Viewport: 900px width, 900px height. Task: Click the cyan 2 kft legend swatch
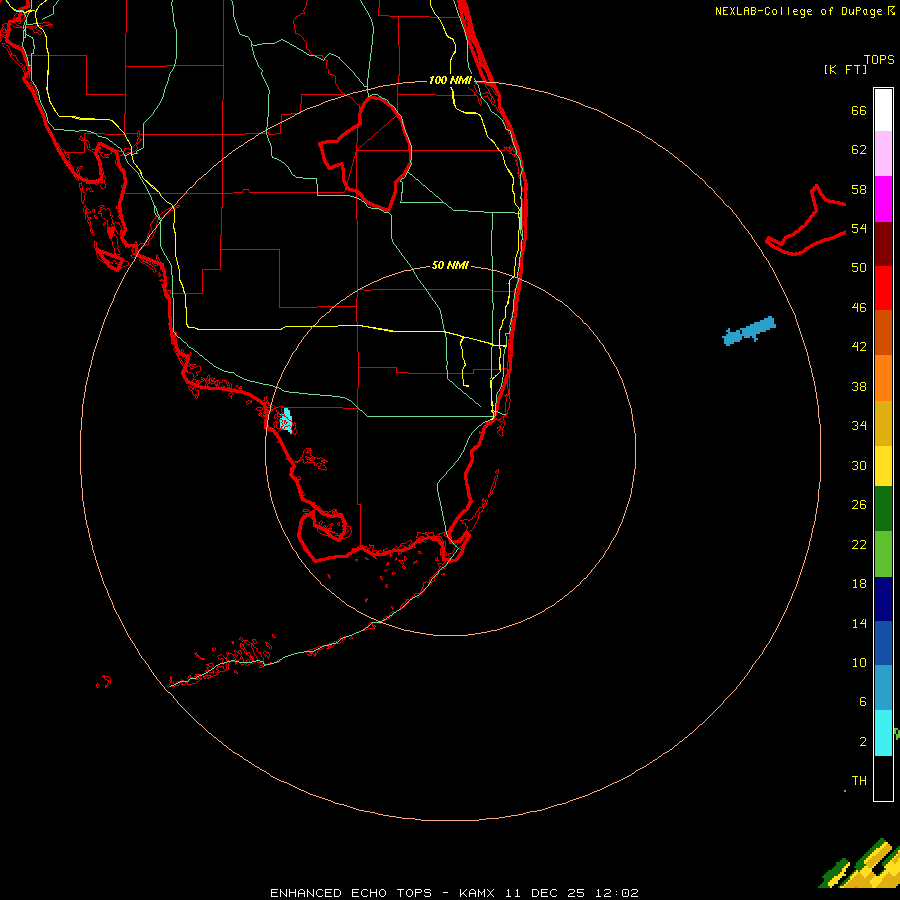[883, 733]
